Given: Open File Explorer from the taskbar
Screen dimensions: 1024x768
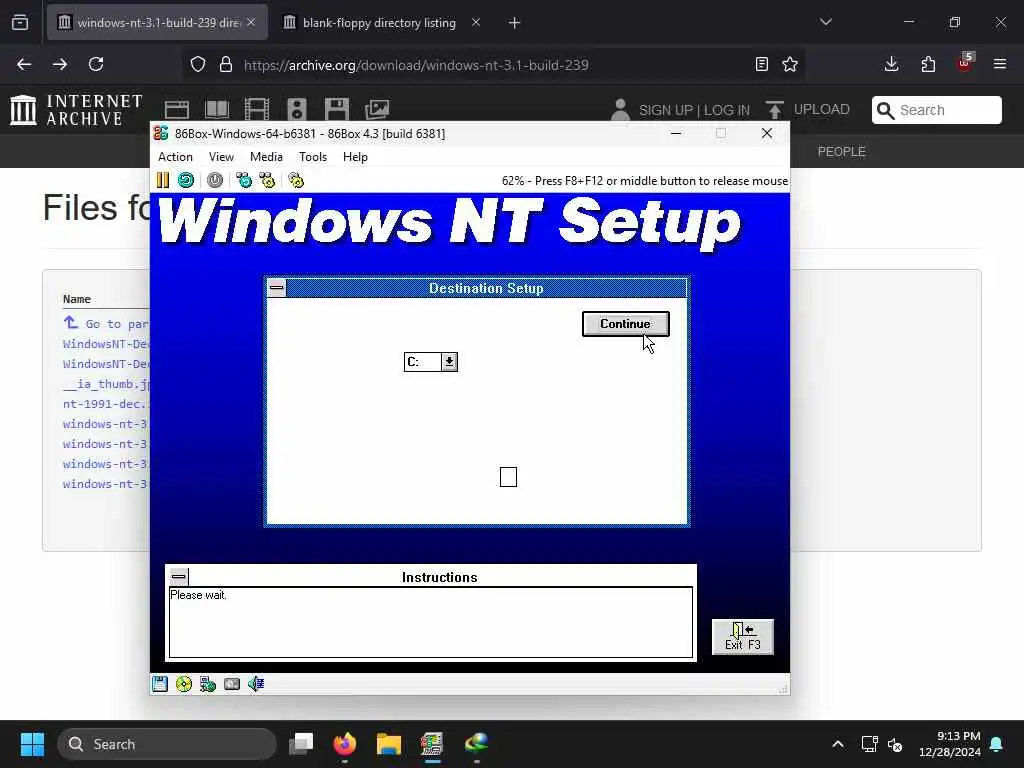Looking at the screenshot, I should coord(389,744).
